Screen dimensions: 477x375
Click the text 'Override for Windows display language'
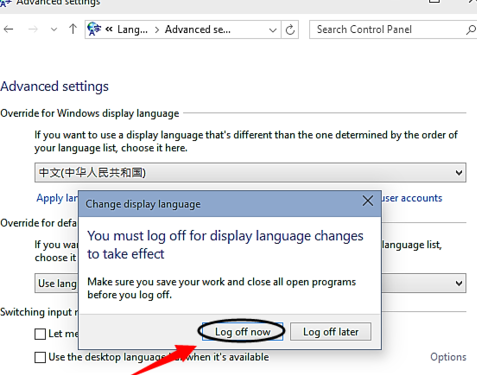[90, 114]
